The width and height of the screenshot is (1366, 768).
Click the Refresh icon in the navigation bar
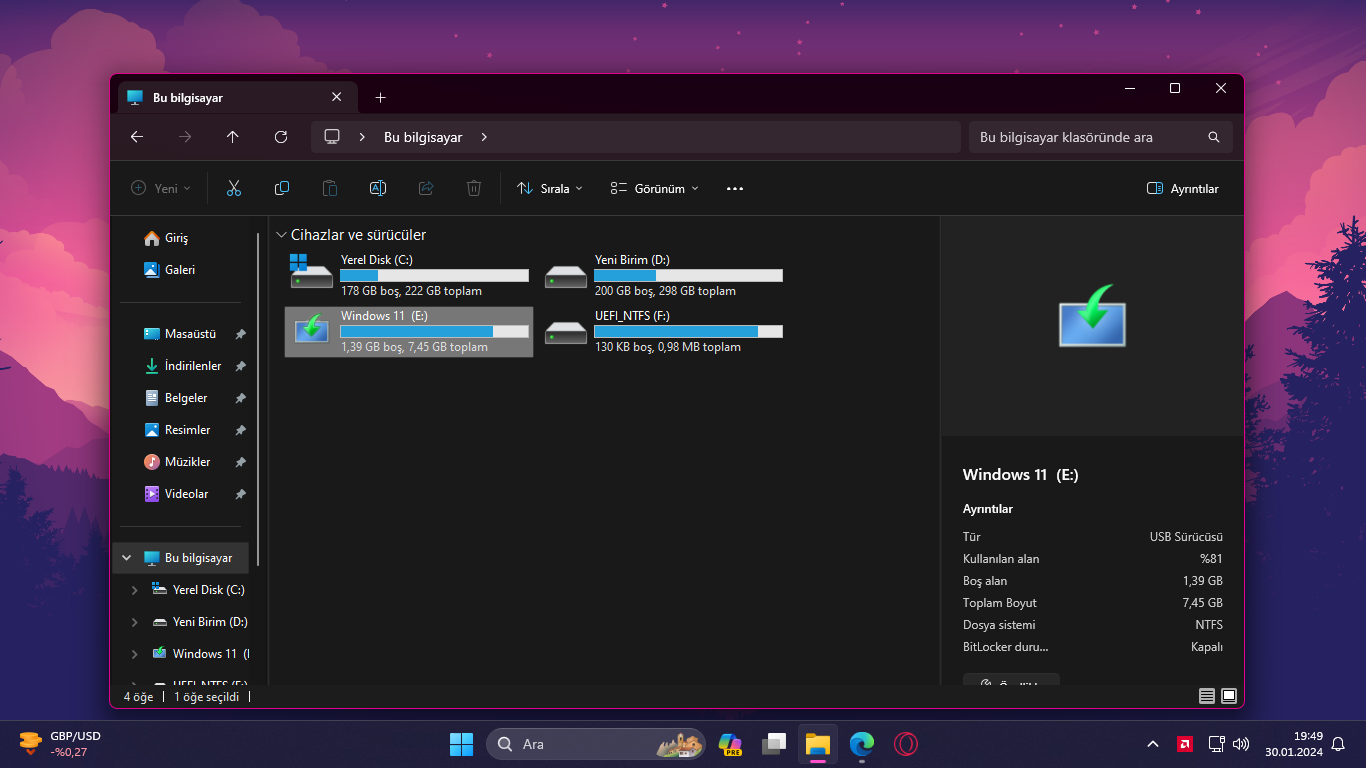[281, 137]
